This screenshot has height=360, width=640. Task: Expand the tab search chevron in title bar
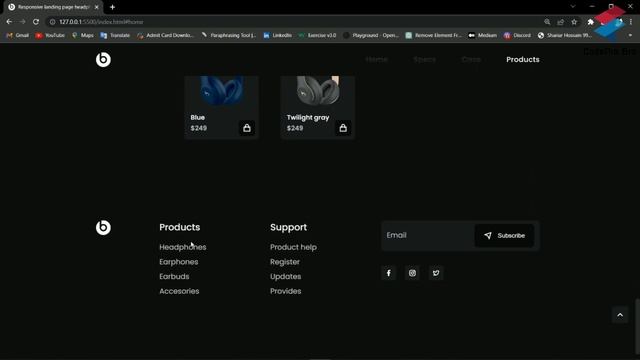tap(573, 7)
